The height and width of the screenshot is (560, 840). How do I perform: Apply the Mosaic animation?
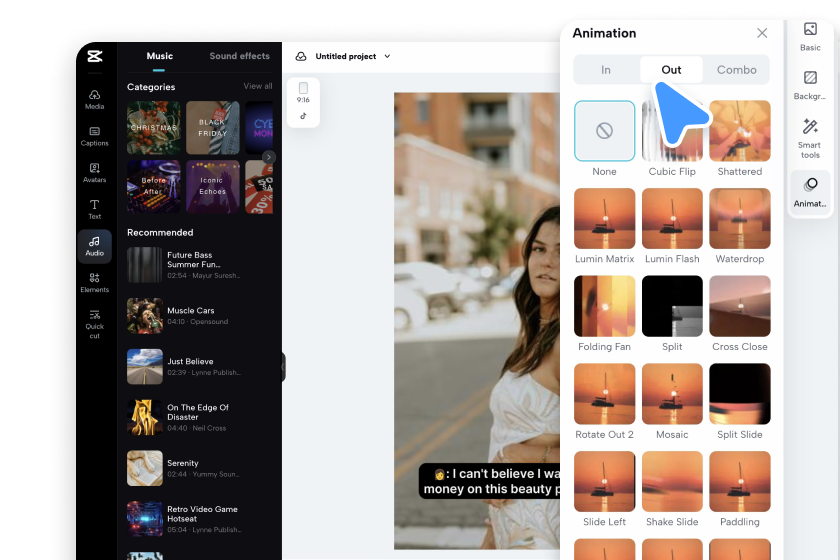click(672, 394)
